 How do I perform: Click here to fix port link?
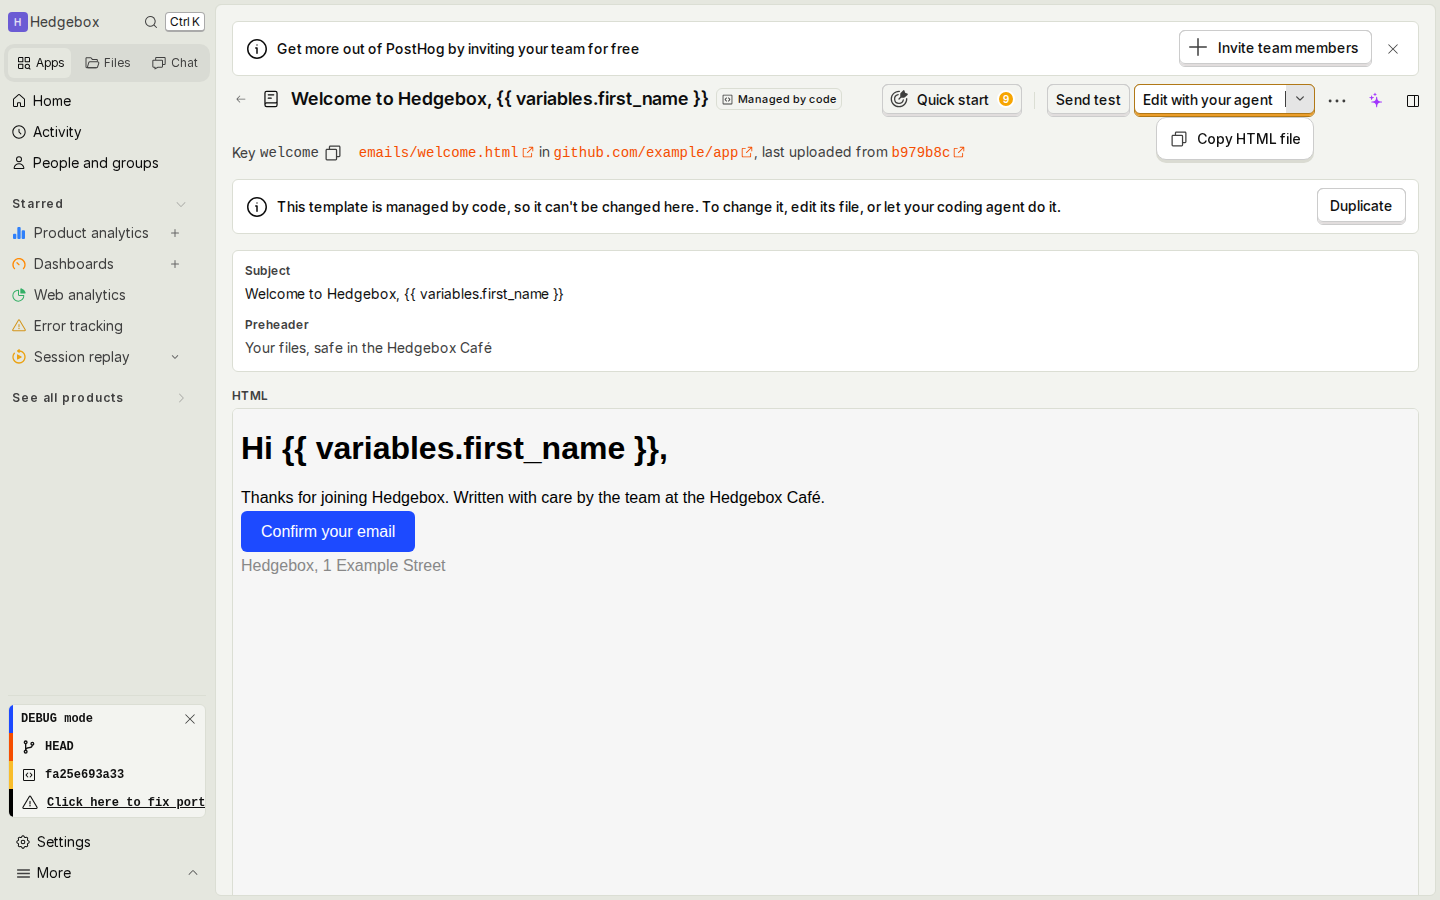(125, 802)
